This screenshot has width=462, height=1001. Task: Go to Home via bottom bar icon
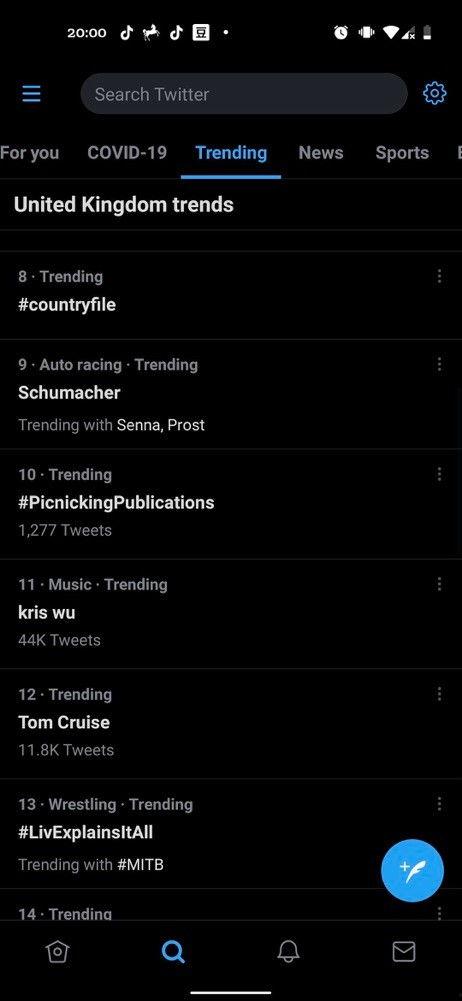click(57, 952)
